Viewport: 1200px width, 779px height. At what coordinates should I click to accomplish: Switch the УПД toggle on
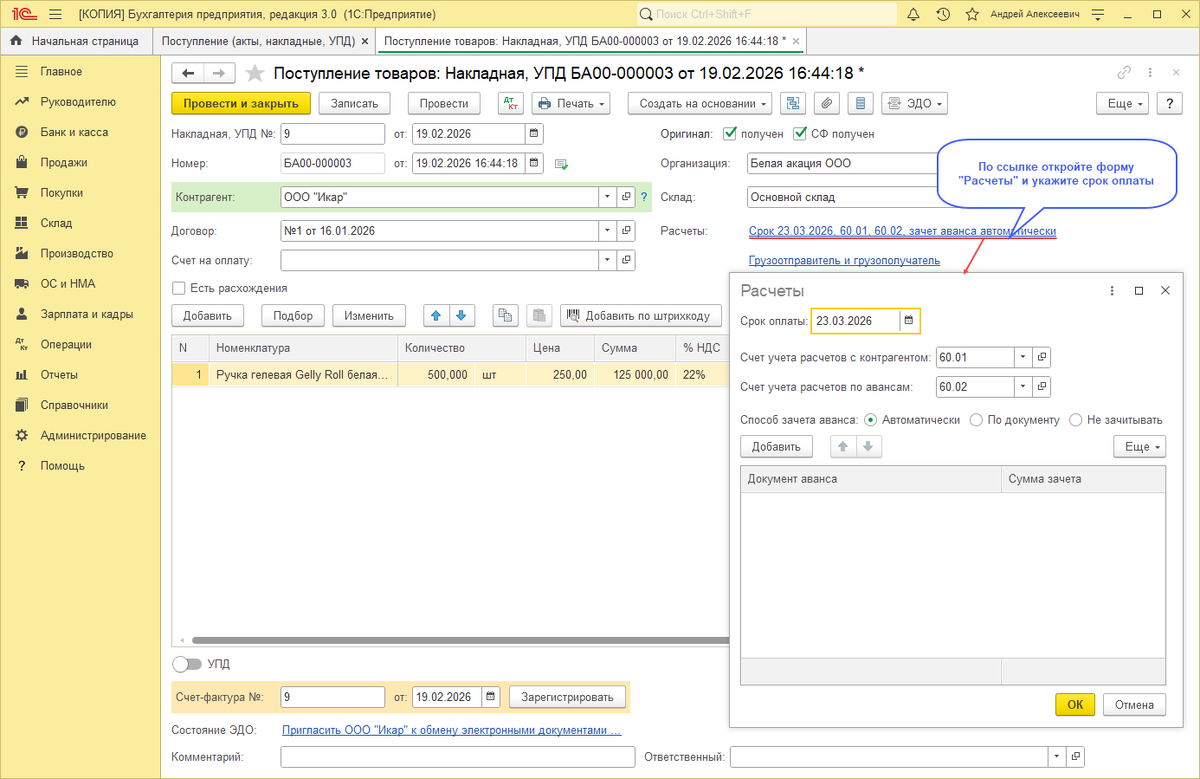coord(187,664)
